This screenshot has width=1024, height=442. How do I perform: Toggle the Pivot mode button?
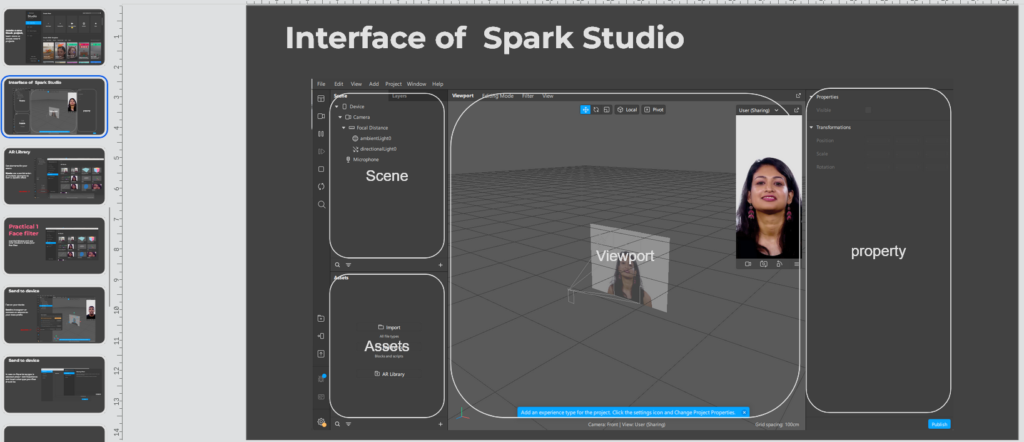[x=653, y=109]
